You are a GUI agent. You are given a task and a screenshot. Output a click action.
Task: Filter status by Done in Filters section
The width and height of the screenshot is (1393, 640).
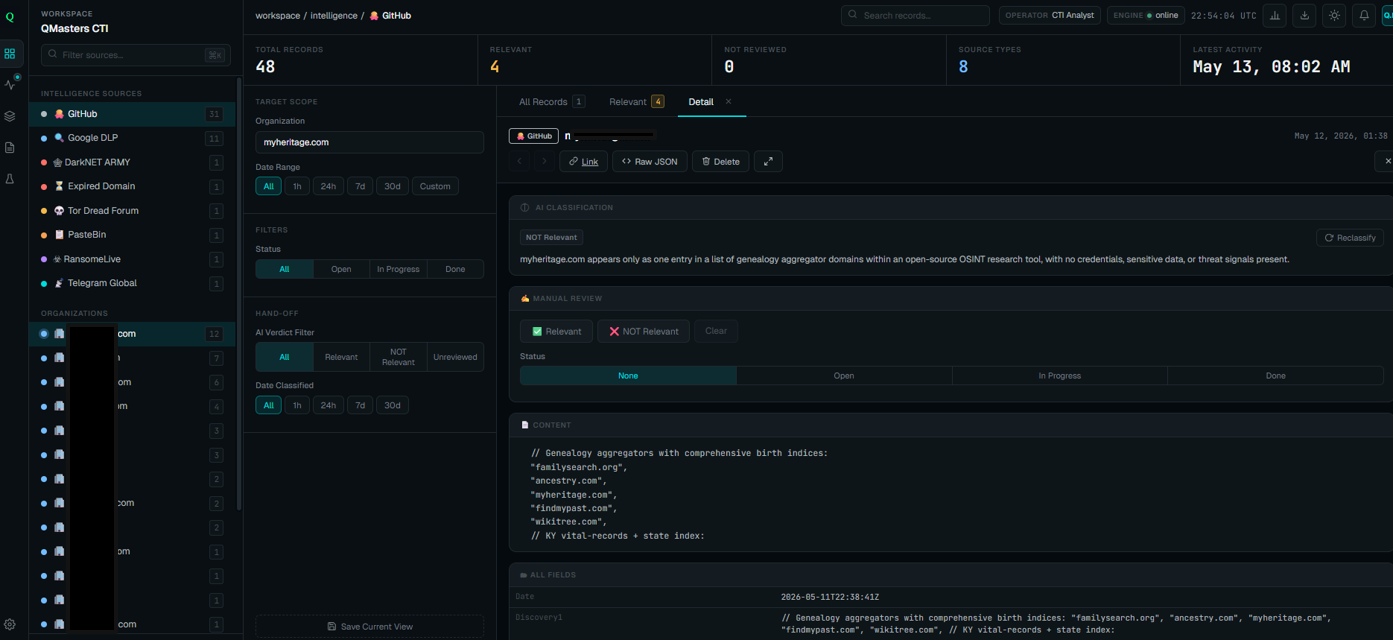pos(455,269)
